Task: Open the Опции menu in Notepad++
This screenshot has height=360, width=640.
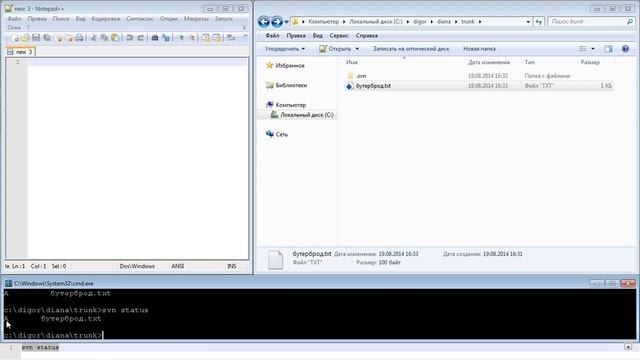Action: [x=169, y=19]
